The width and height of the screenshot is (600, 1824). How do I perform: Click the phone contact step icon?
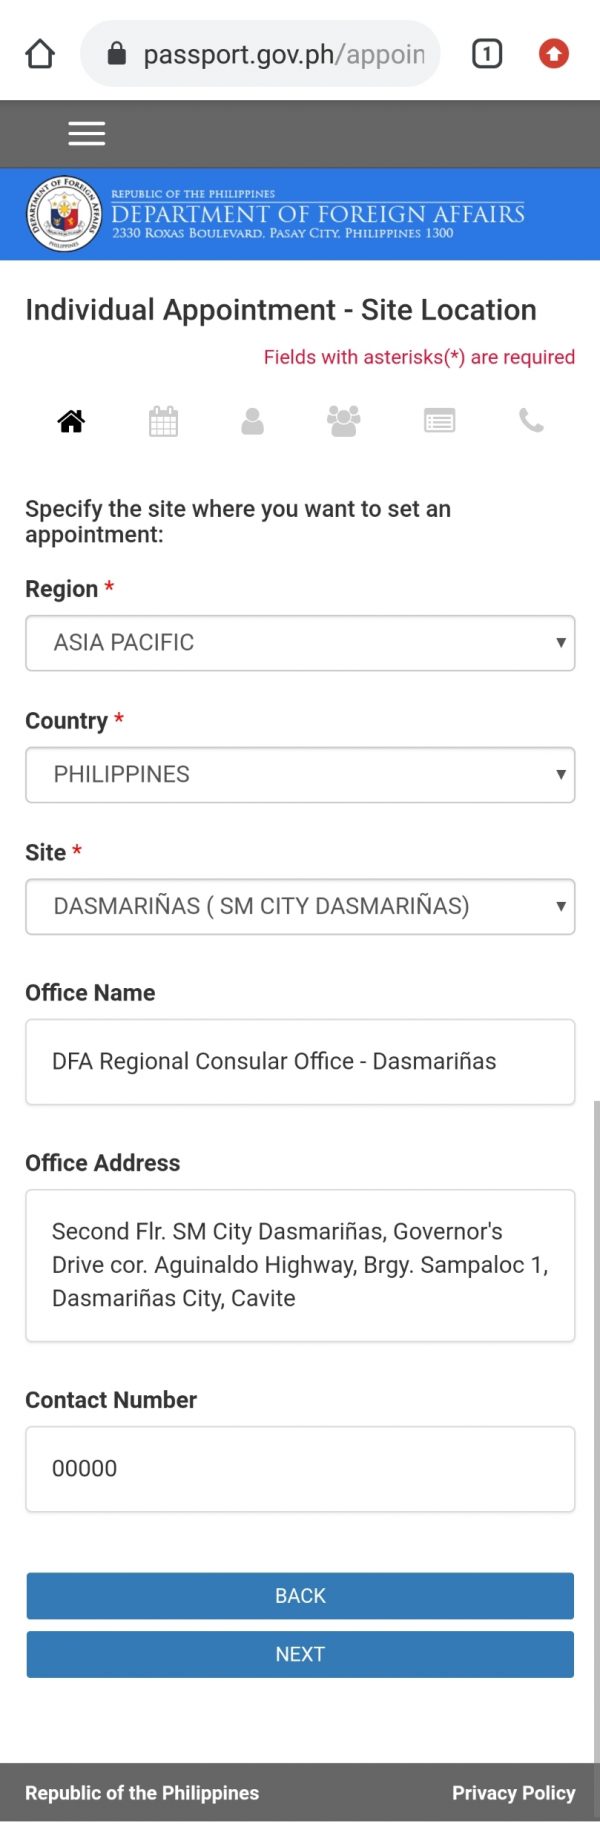[529, 421]
